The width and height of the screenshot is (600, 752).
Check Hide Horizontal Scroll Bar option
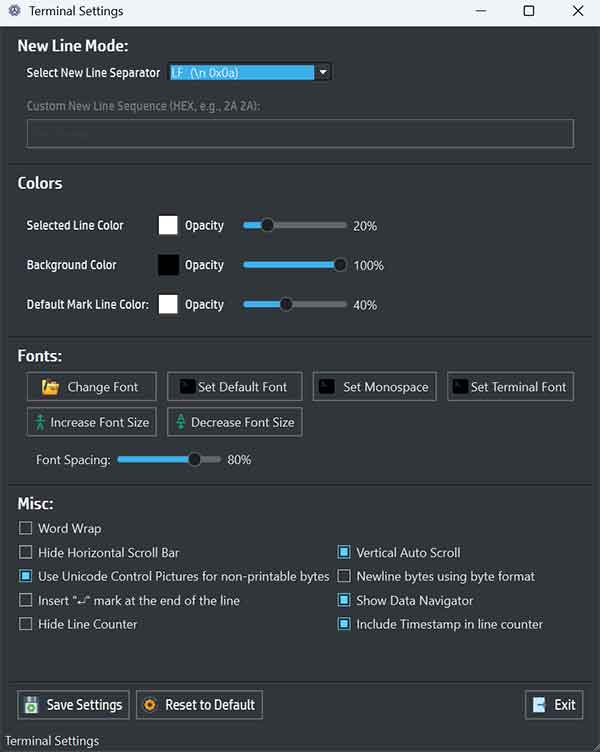click(x=26, y=552)
